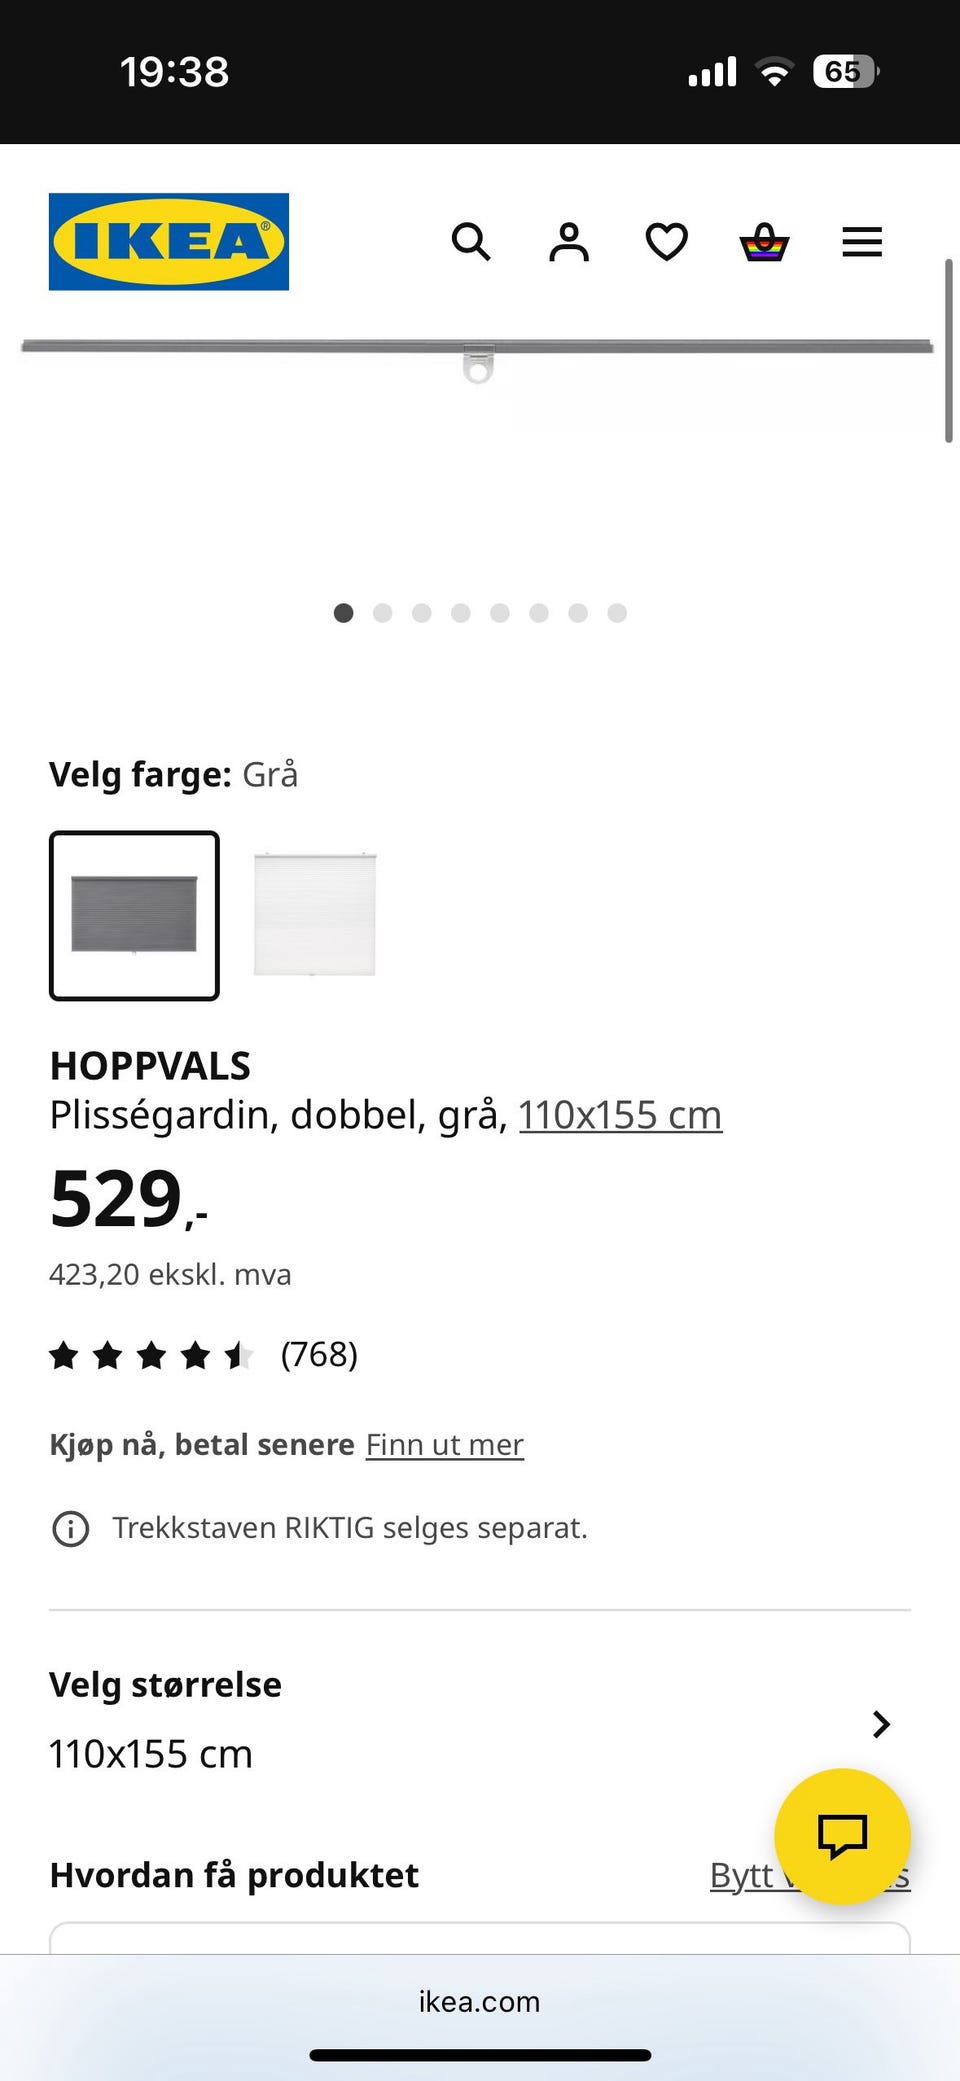Open the yellow chat bubble button
Viewport: 960px width, 2081px height.
tap(842, 1836)
